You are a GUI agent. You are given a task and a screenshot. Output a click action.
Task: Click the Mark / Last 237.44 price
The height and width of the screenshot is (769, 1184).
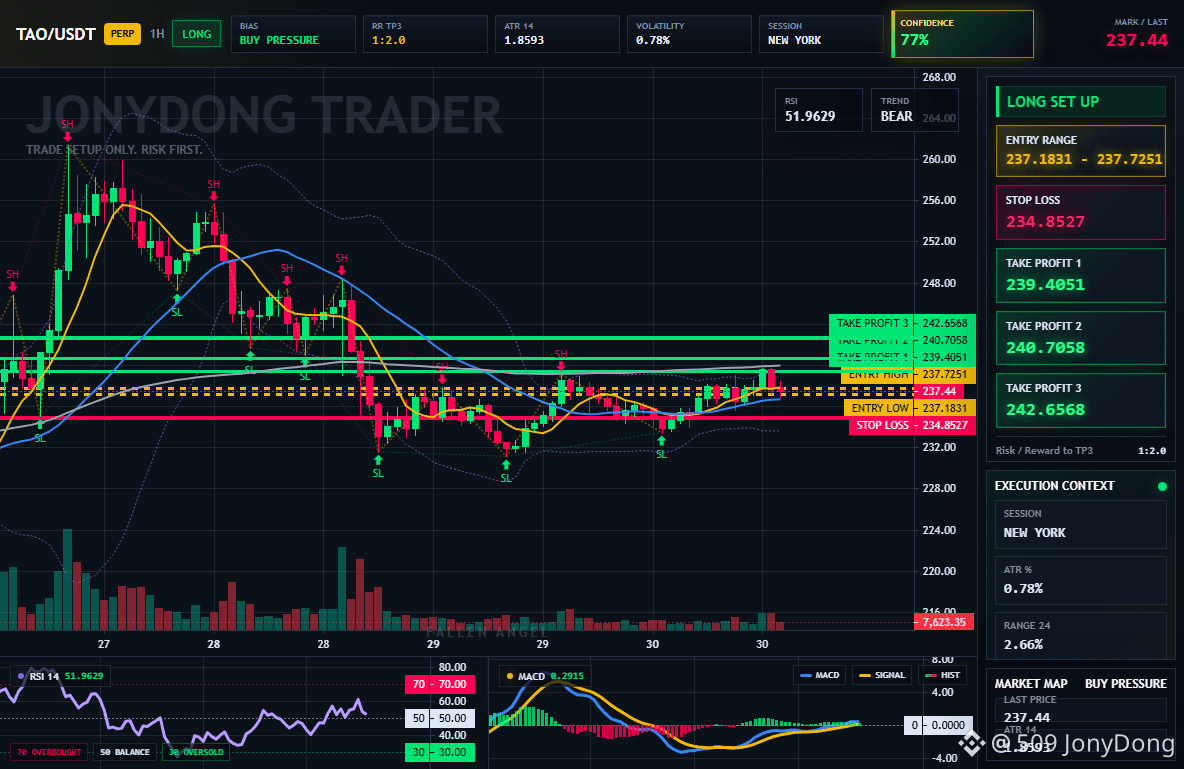pos(1136,40)
